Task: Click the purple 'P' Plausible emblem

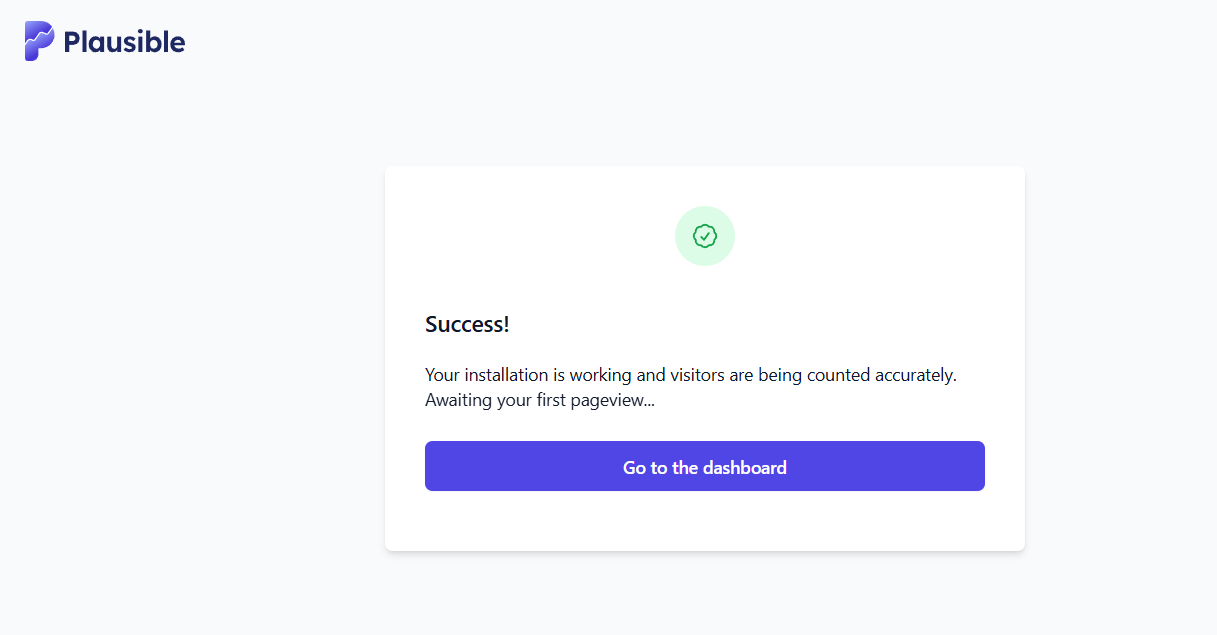Action: point(39,41)
